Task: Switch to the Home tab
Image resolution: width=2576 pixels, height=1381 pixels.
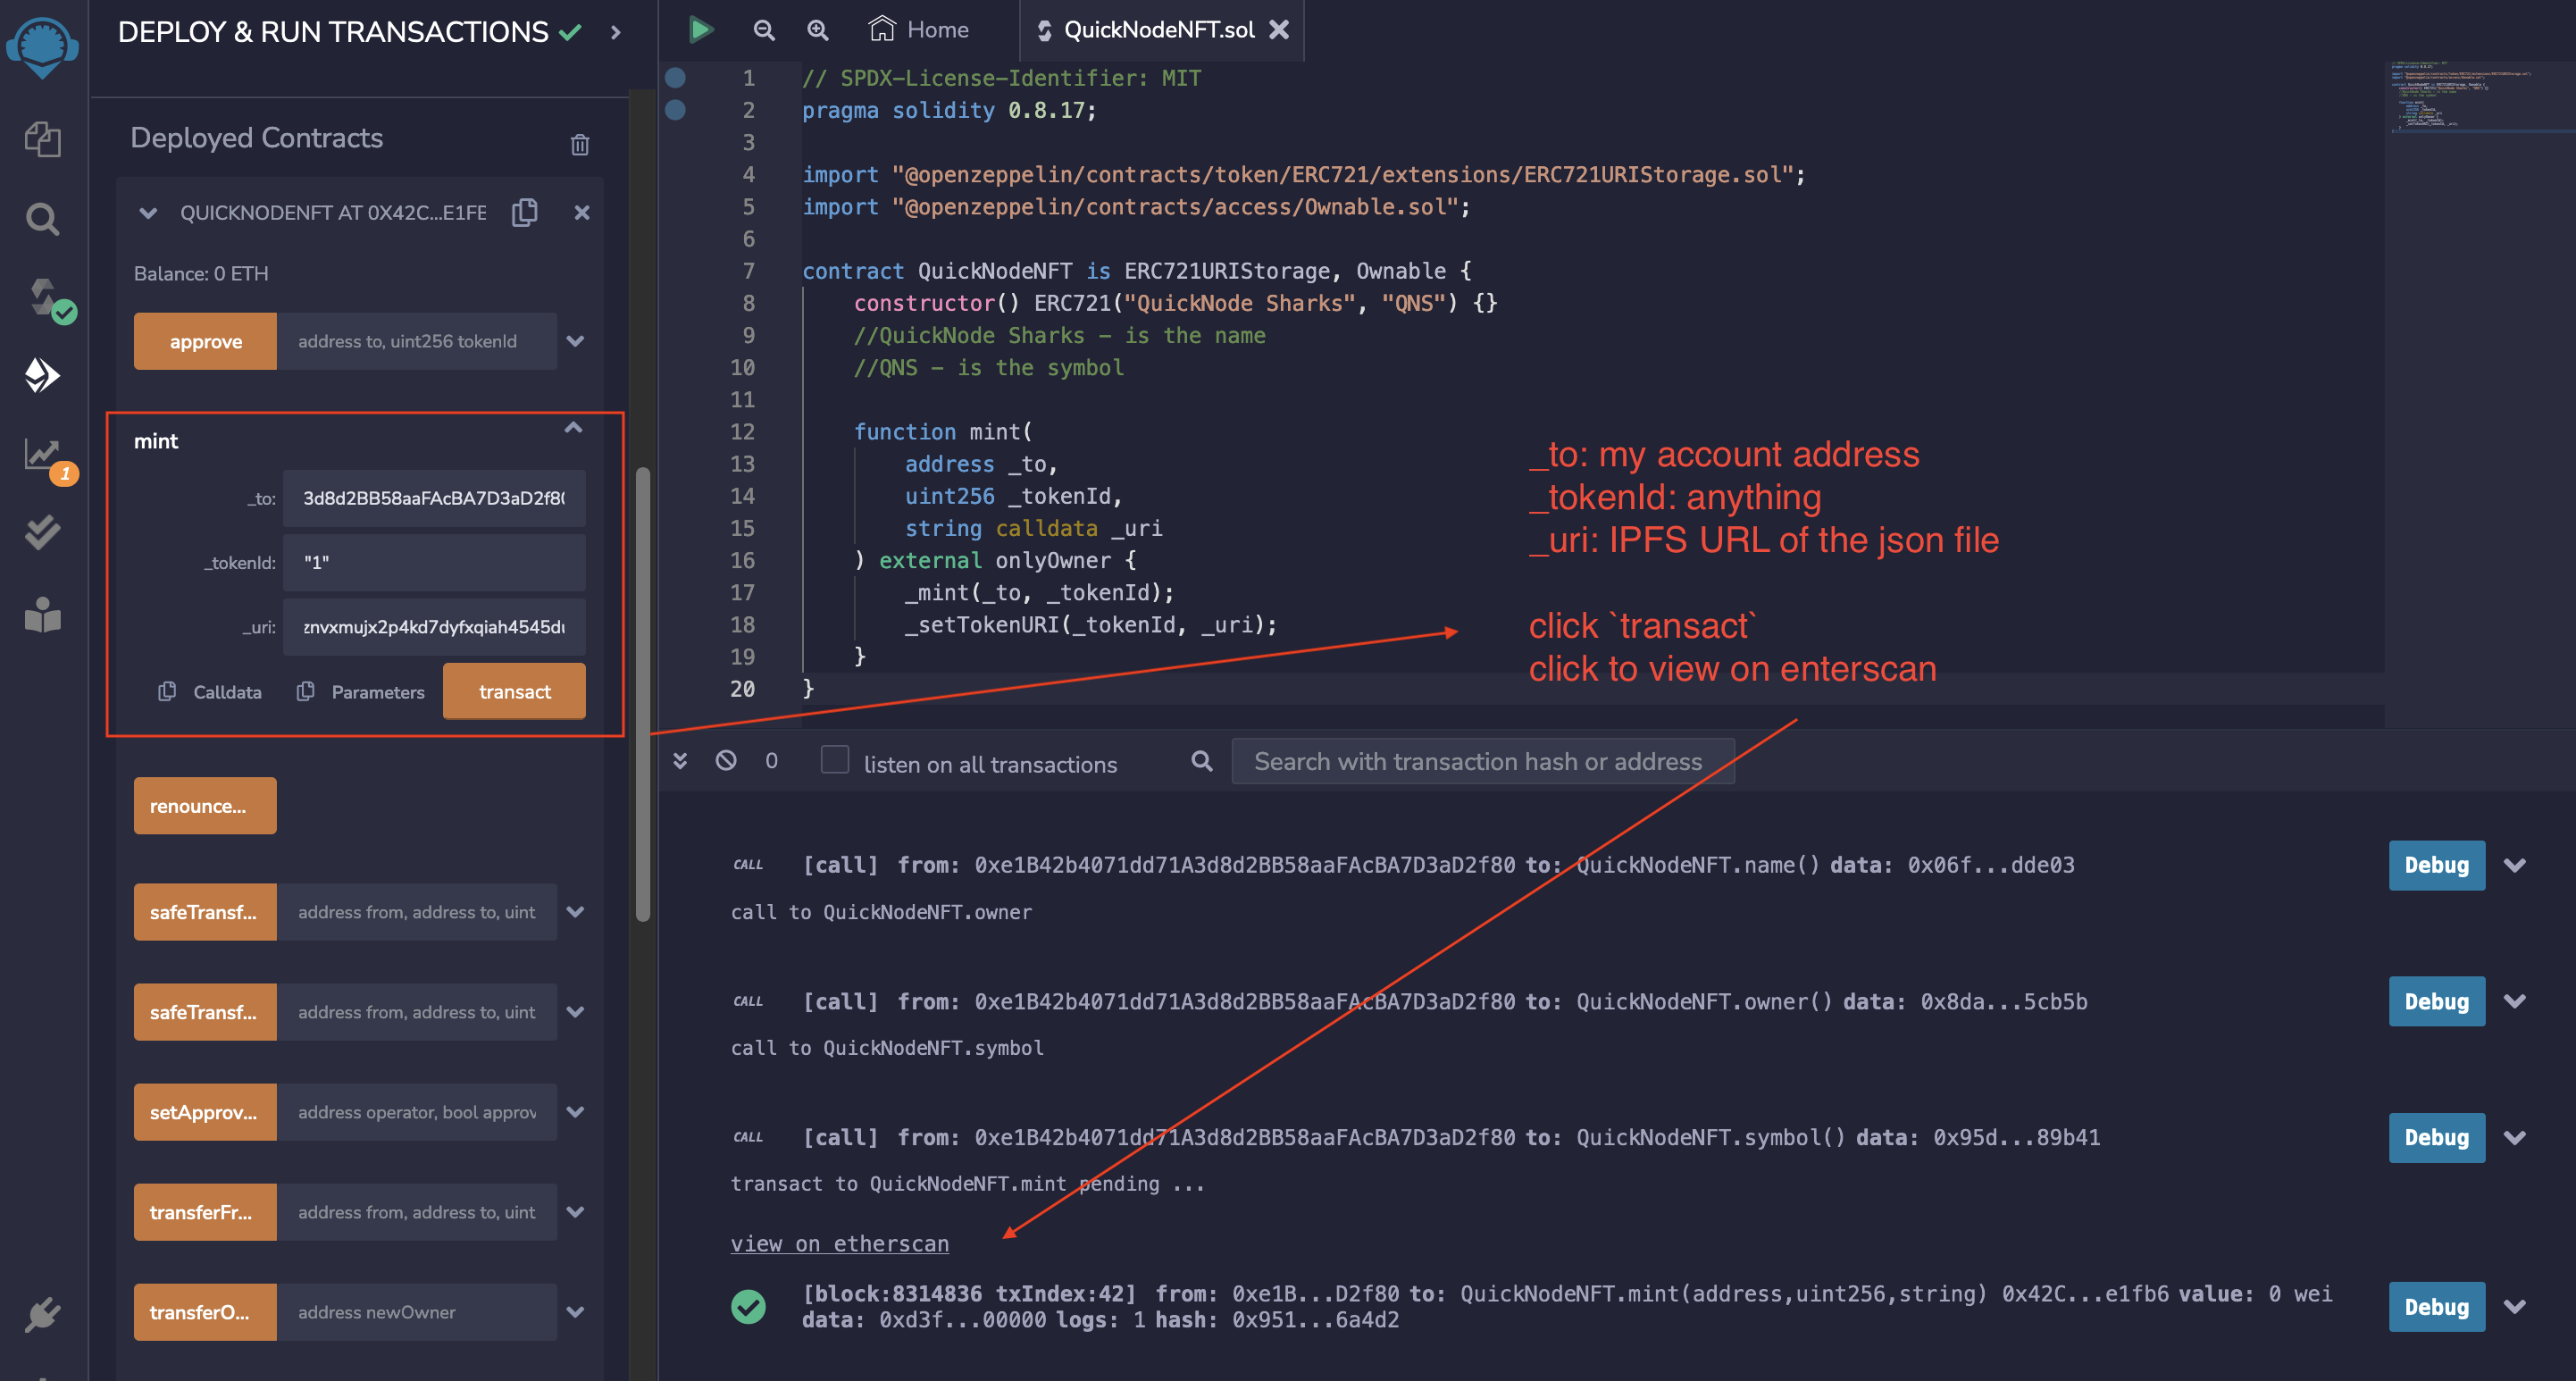Action: pos(918,29)
